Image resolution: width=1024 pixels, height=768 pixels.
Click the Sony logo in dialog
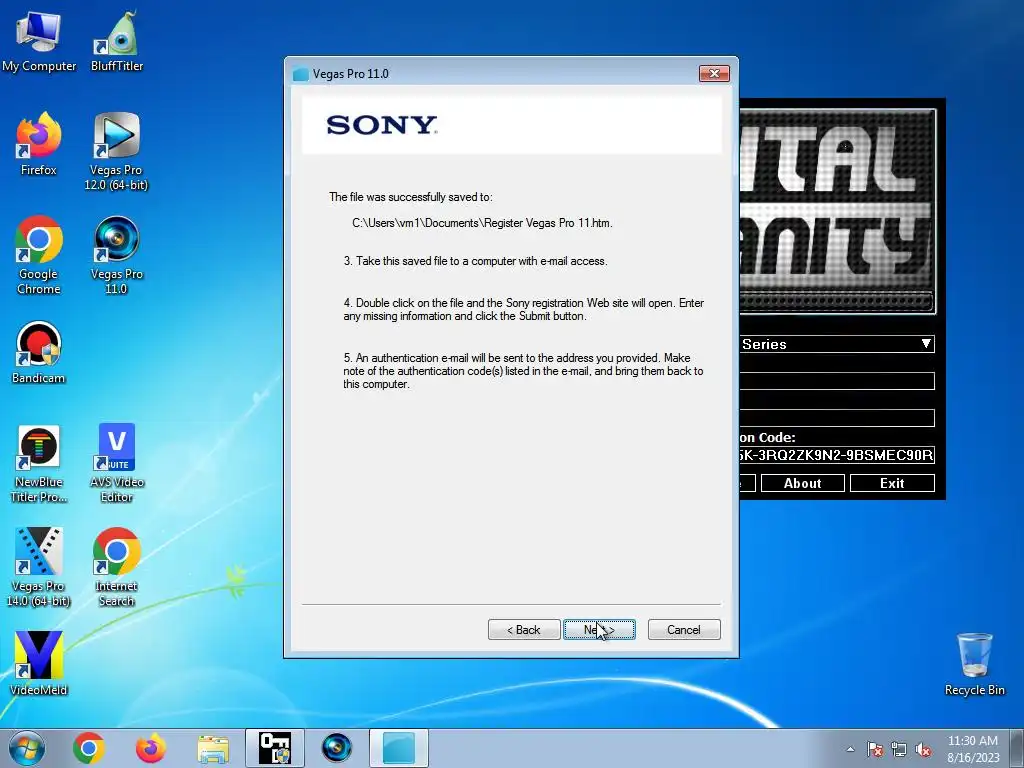381,125
